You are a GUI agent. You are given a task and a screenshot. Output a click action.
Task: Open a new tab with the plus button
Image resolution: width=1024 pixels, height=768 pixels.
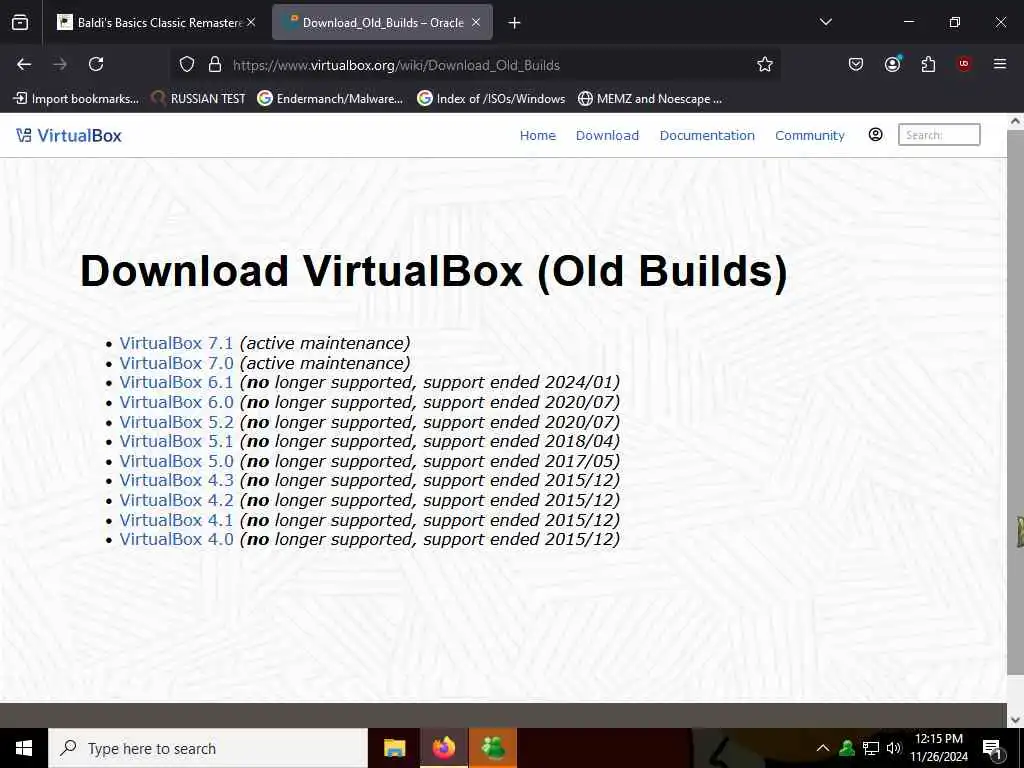point(515,23)
